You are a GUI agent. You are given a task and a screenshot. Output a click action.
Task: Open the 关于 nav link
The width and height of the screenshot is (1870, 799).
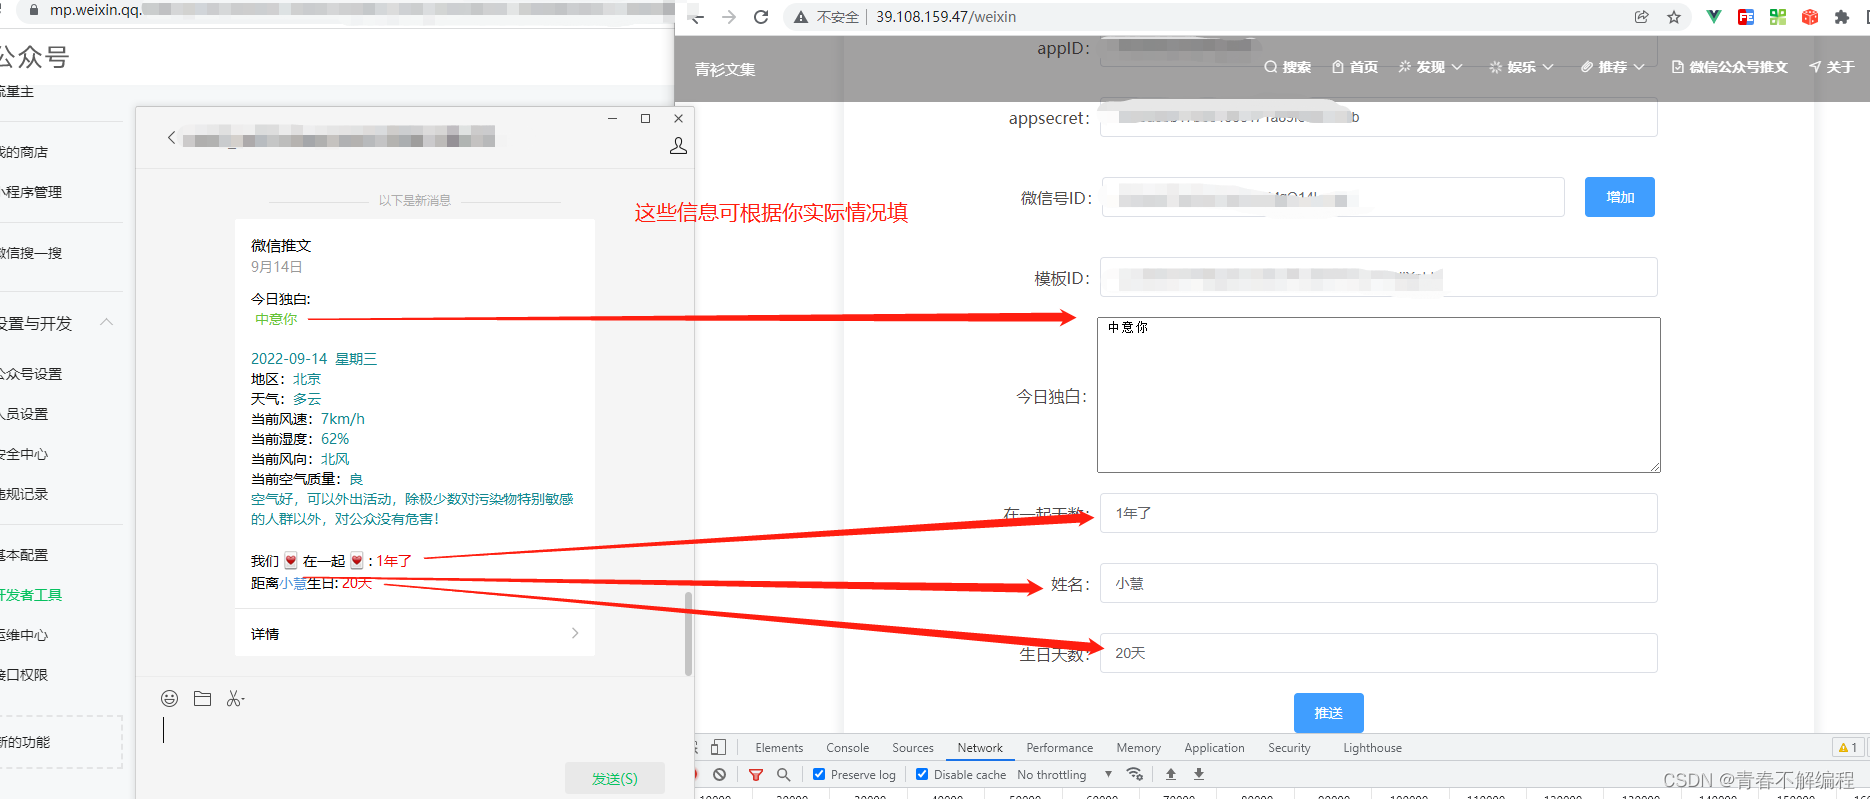pyautogui.click(x=1832, y=67)
